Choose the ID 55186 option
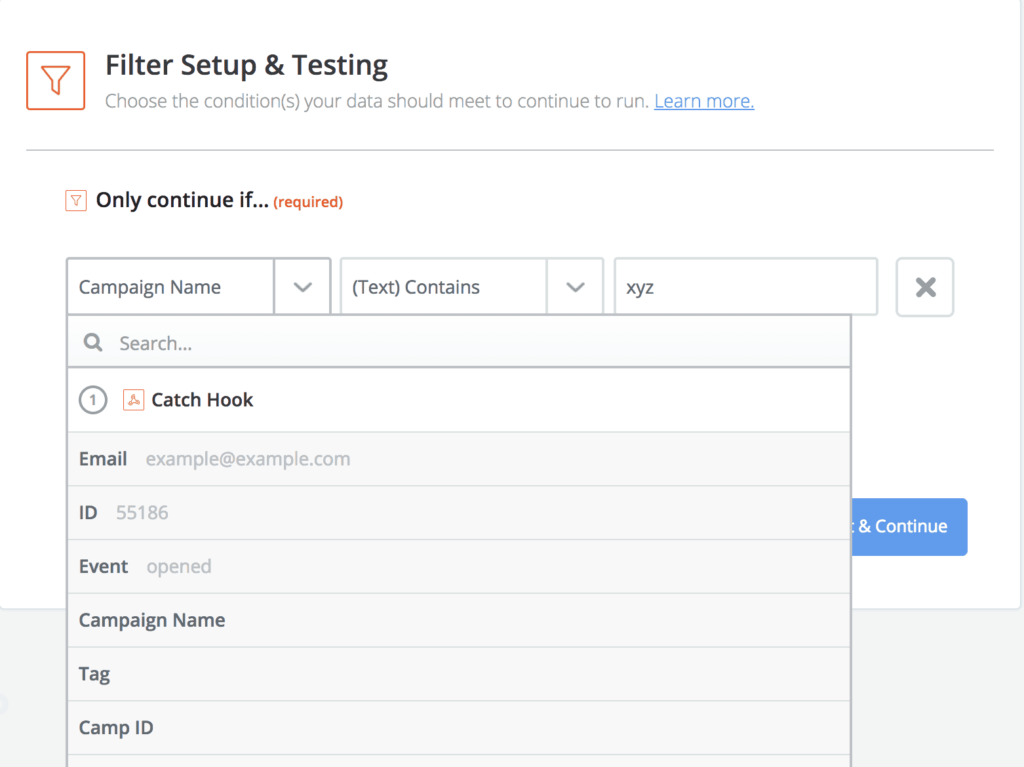The width and height of the screenshot is (1024, 767). click(459, 513)
